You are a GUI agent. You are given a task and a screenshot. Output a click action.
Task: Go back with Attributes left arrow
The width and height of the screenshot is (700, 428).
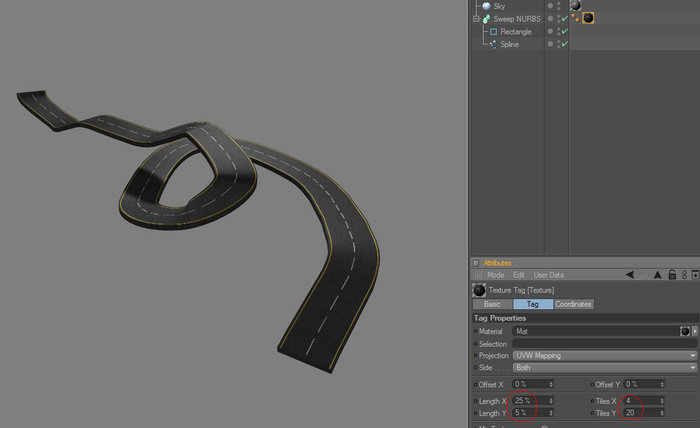coord(630,274)
